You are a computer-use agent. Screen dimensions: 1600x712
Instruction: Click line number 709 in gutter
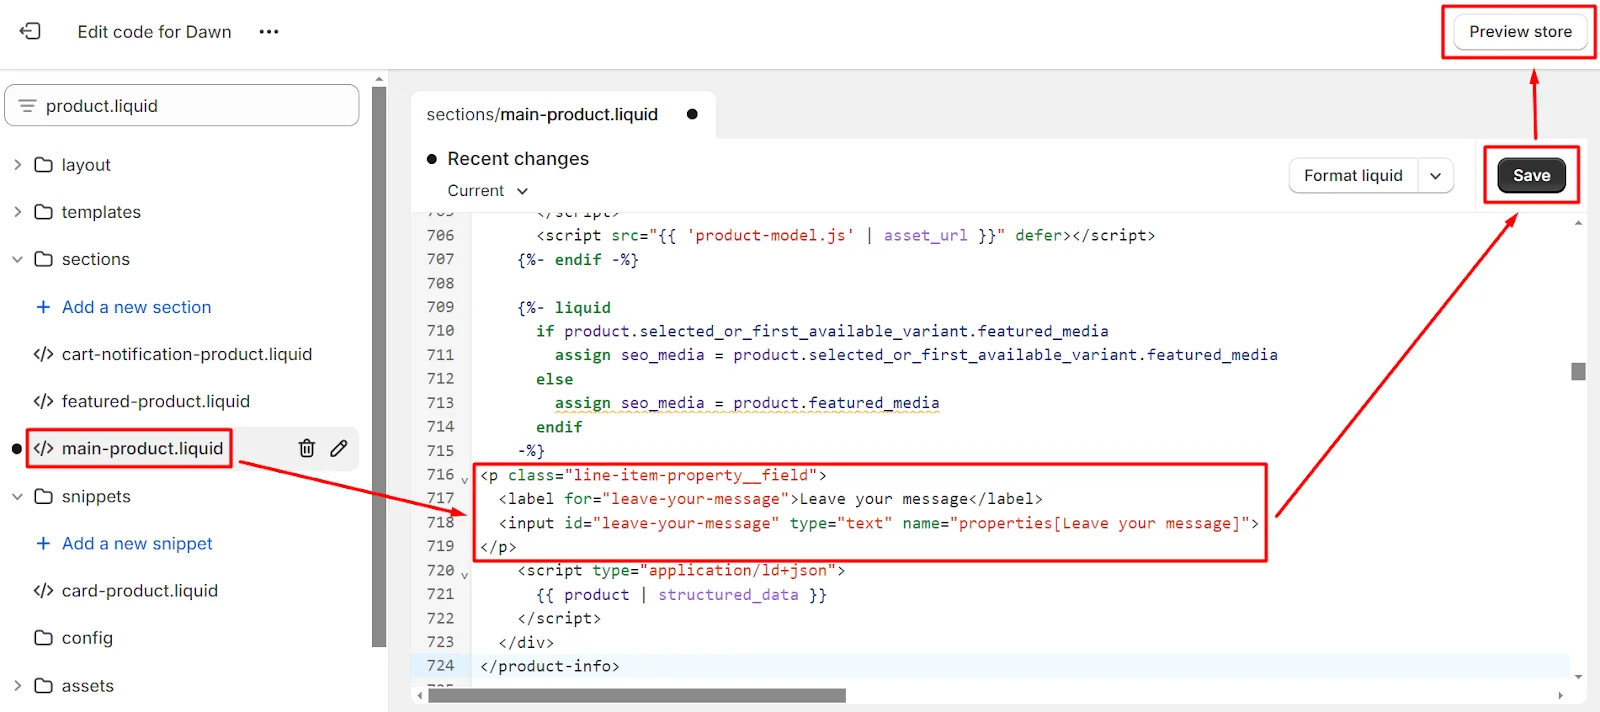[440, 307]
